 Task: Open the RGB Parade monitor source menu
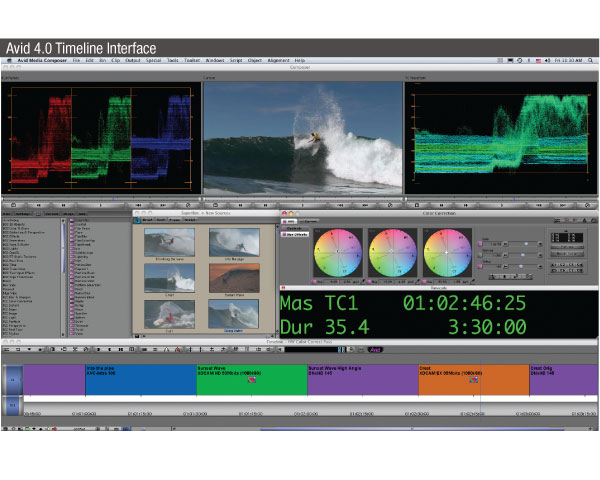(x=11, y=78)
